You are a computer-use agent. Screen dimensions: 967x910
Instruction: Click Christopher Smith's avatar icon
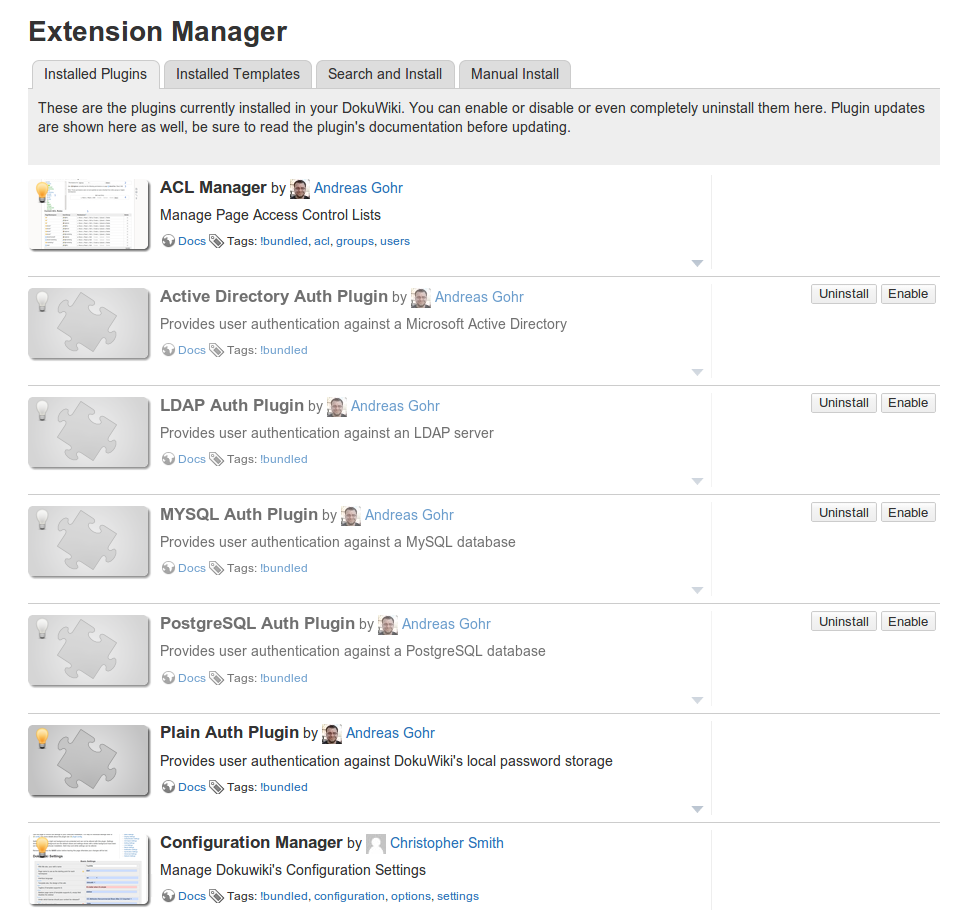[x=376, y=844]
